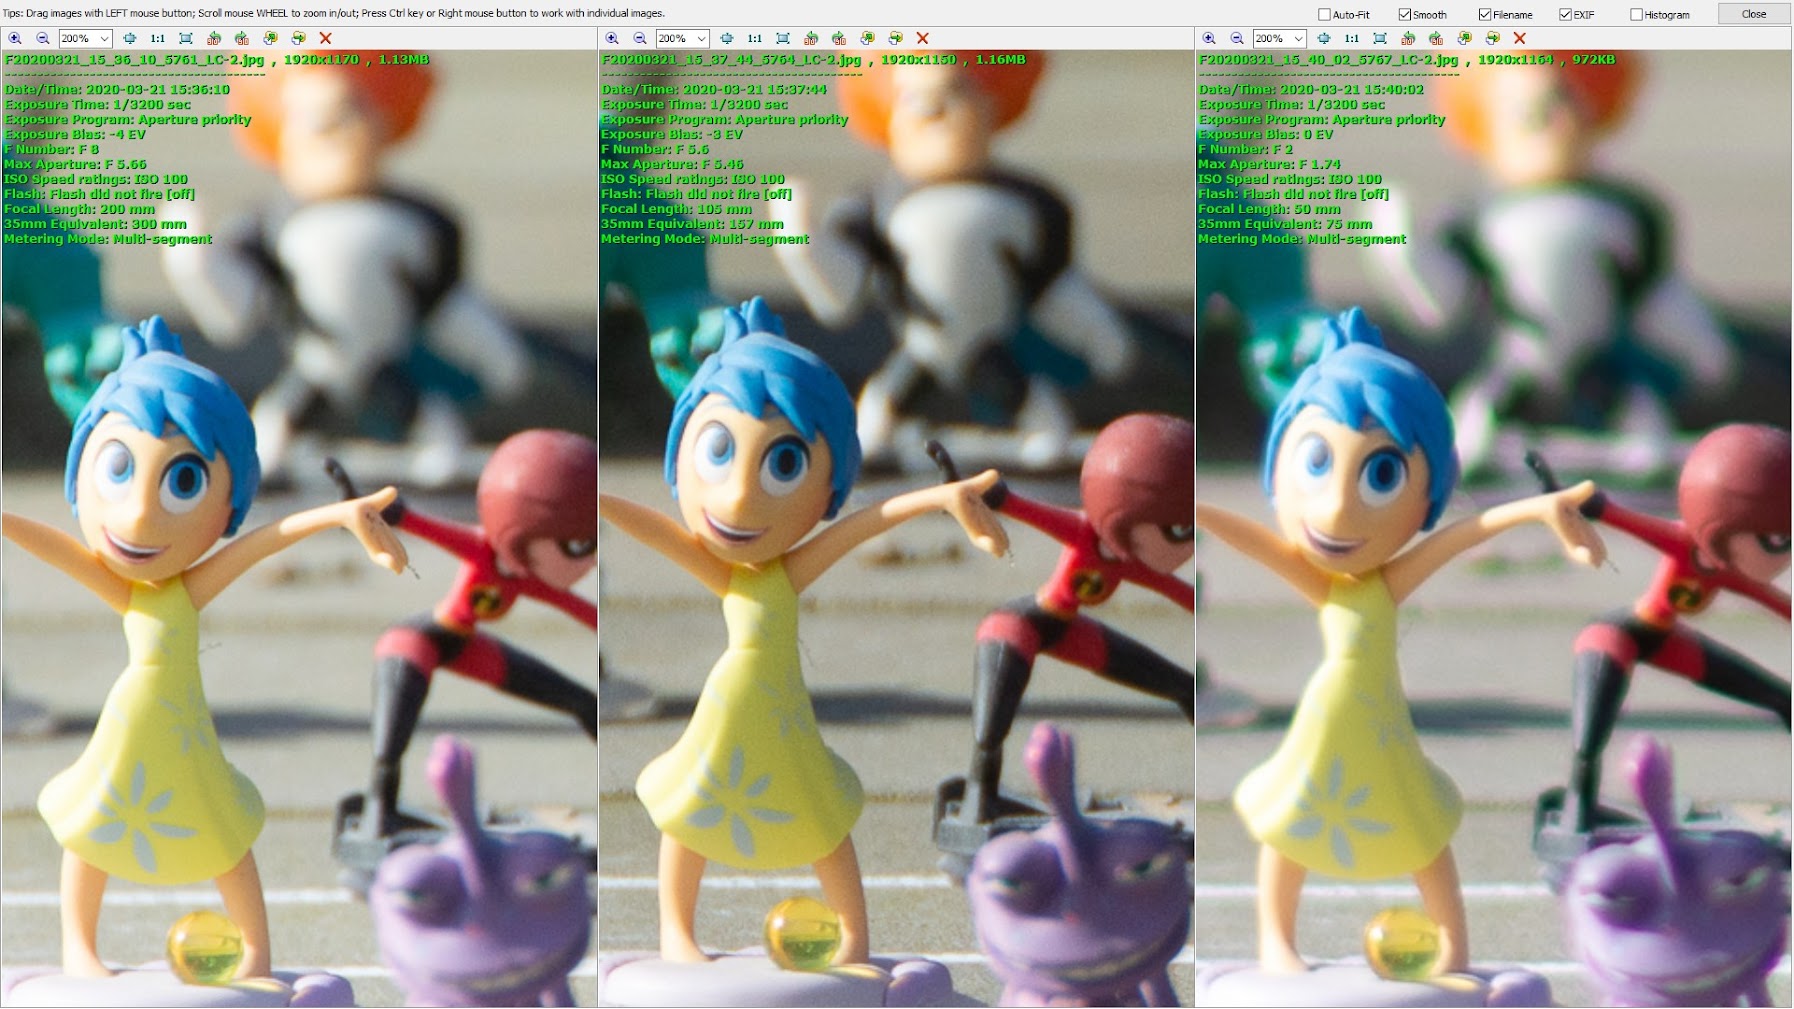Copy the 5761 image to folder
This screenshot has width=1794, height=1009.
(x=270, y=38)
